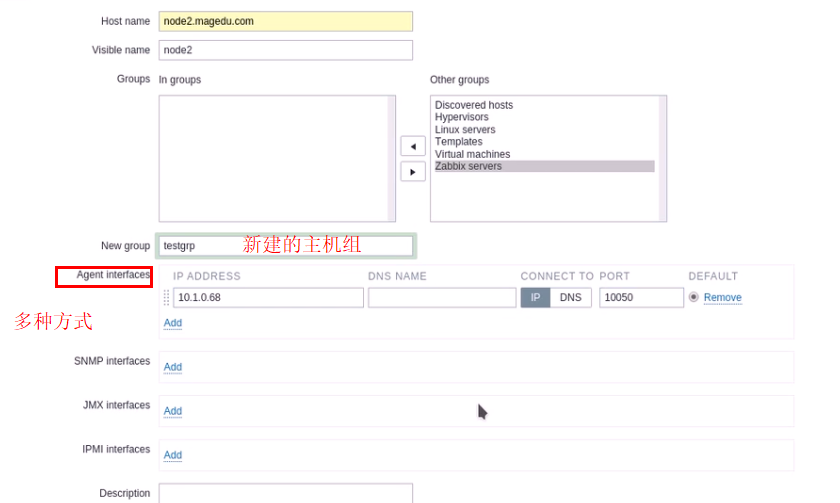Edit the Port field showing 10050
This screenshot has width=840, height=503.
pyautogui.click(x=641, y=297)
